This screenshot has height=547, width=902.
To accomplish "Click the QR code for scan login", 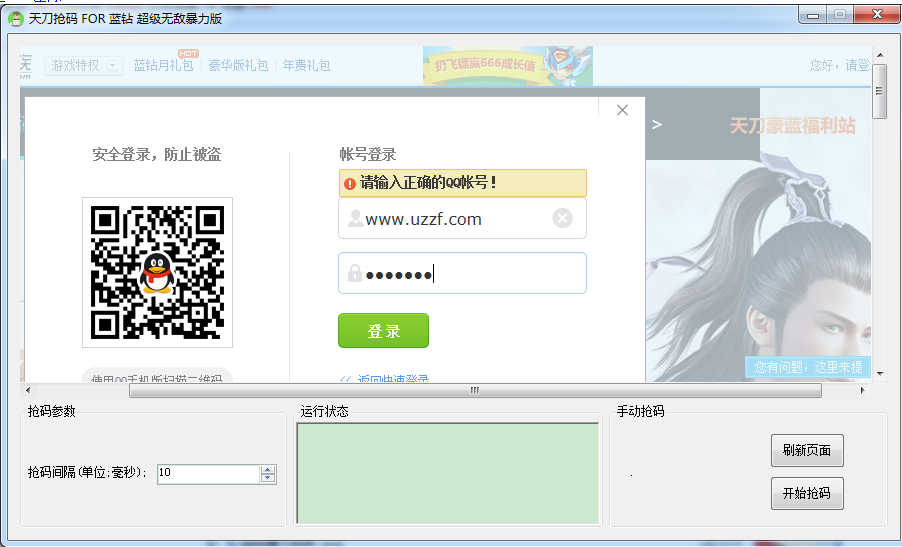I will click(x=157, y=273).
